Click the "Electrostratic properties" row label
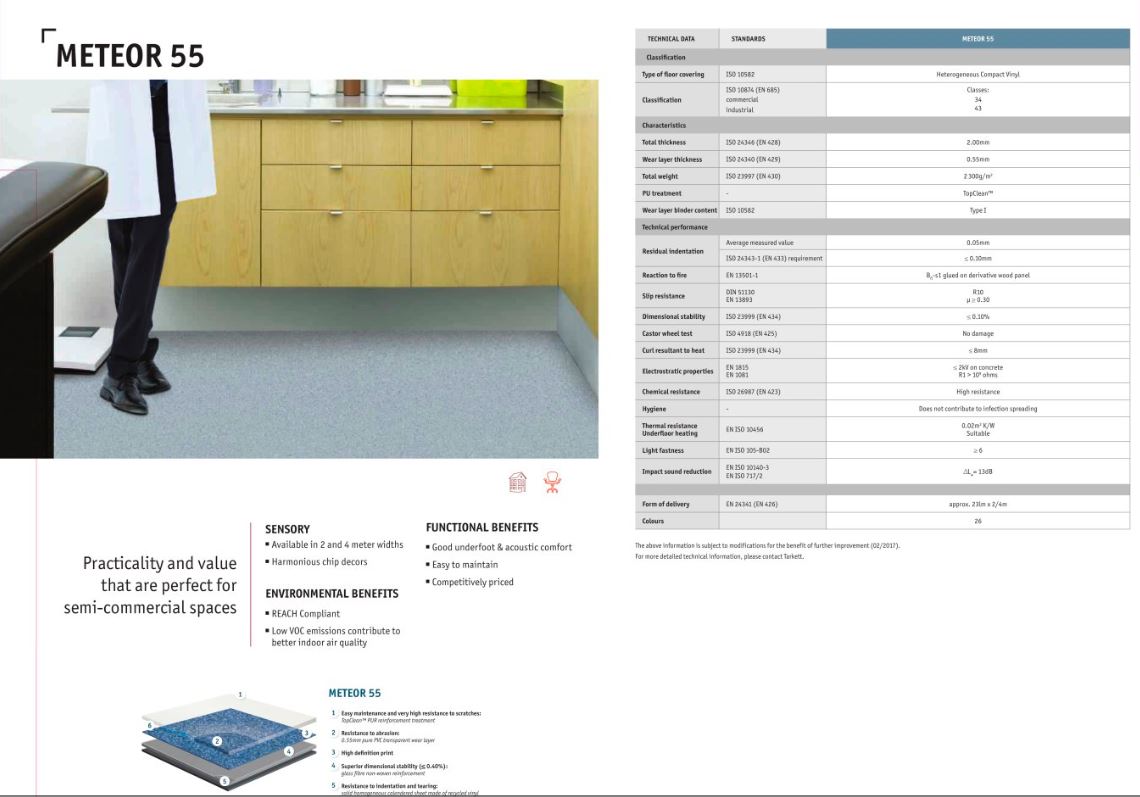The image size is (1140, 797). (x=678, y=371)
